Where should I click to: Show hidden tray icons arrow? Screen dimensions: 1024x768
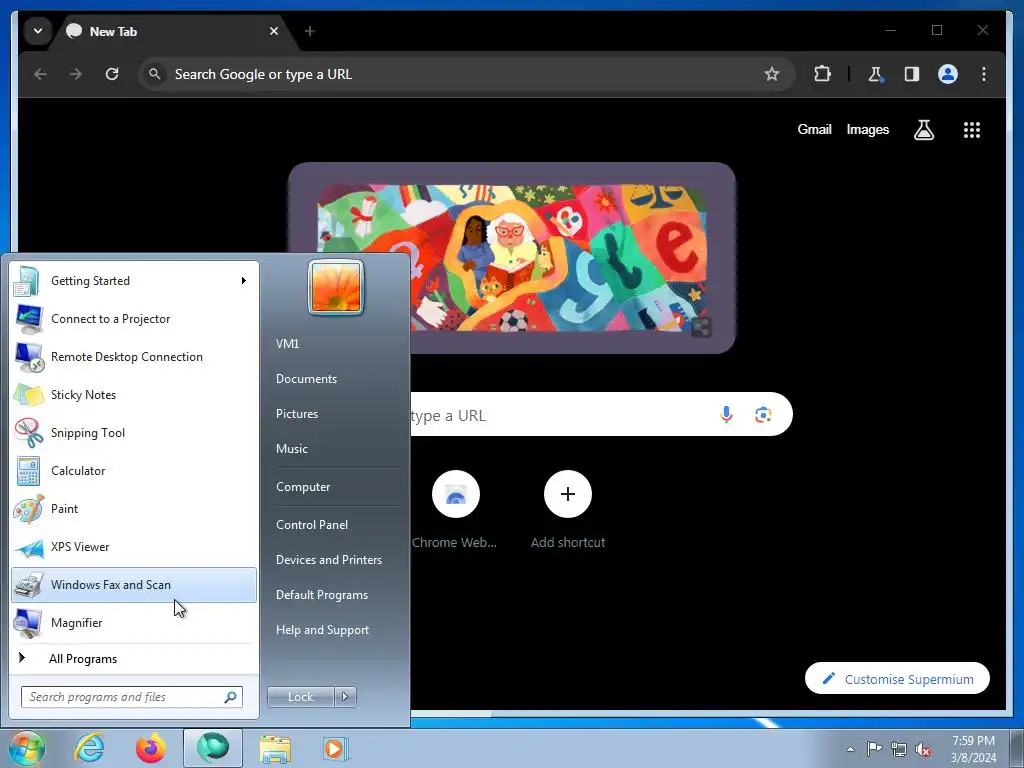click(x=850, y=749)
